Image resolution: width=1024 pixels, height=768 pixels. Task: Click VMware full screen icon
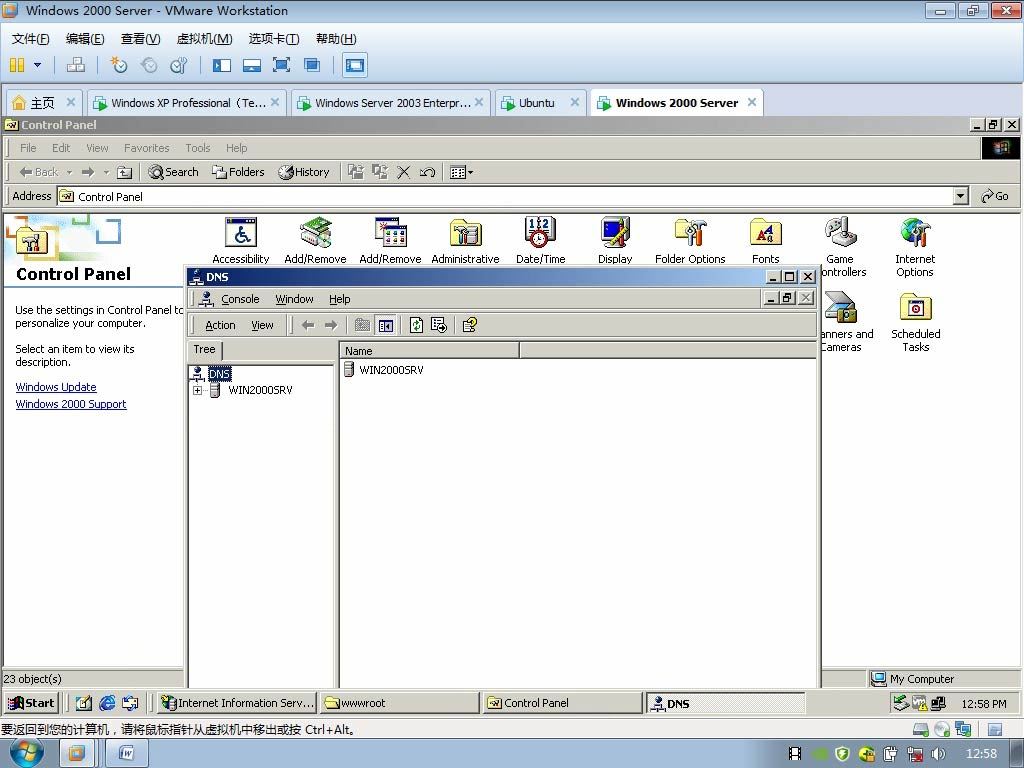click(x=281, y=65)
